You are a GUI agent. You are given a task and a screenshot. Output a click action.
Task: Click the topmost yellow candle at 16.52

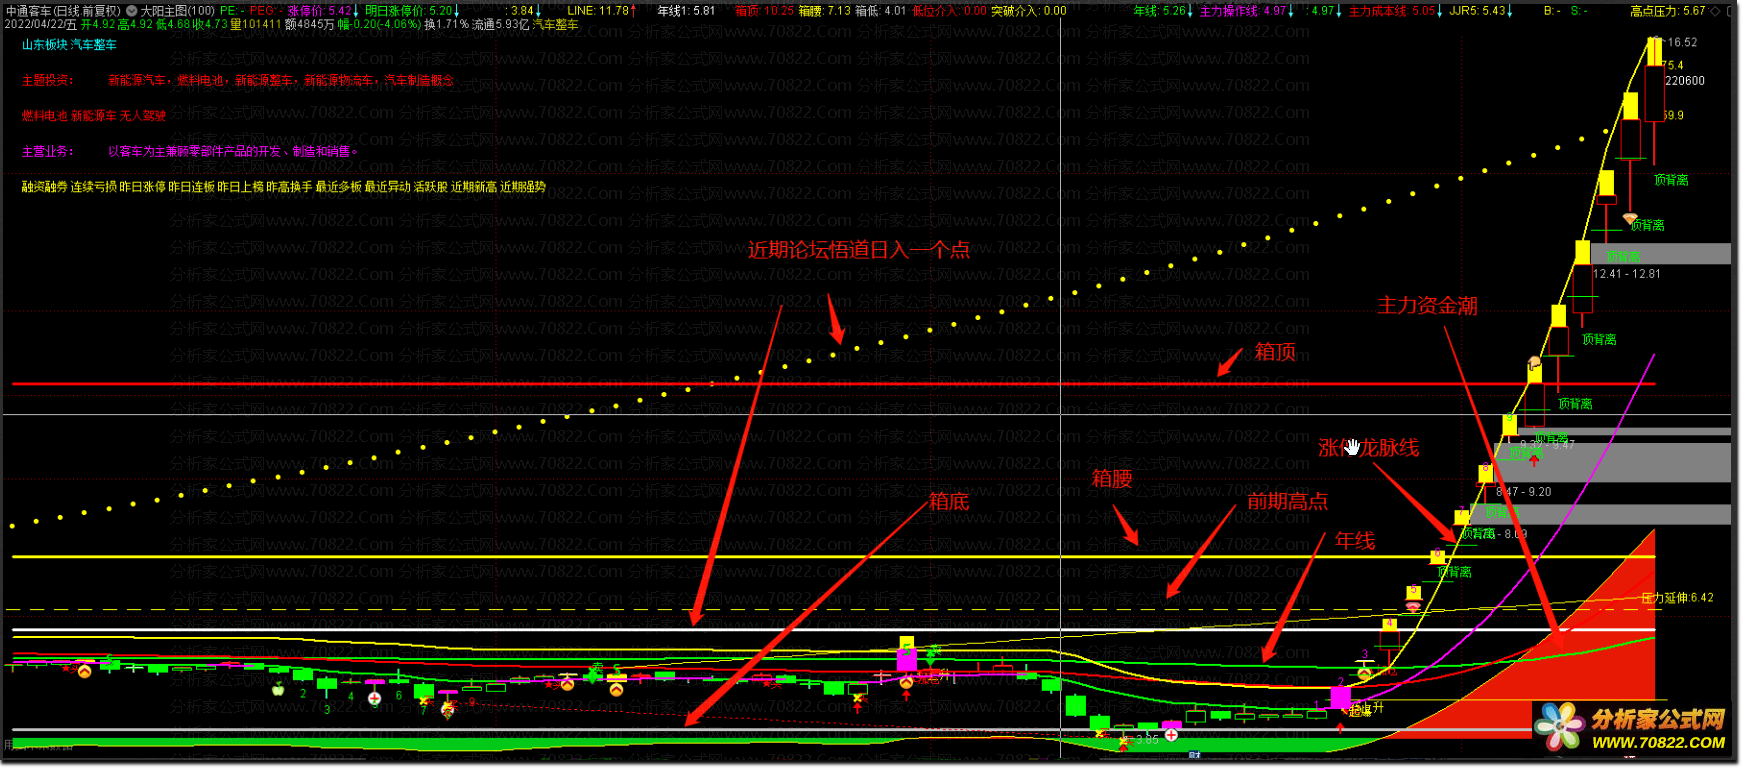pyautogui.click(x=1655, y=53)
